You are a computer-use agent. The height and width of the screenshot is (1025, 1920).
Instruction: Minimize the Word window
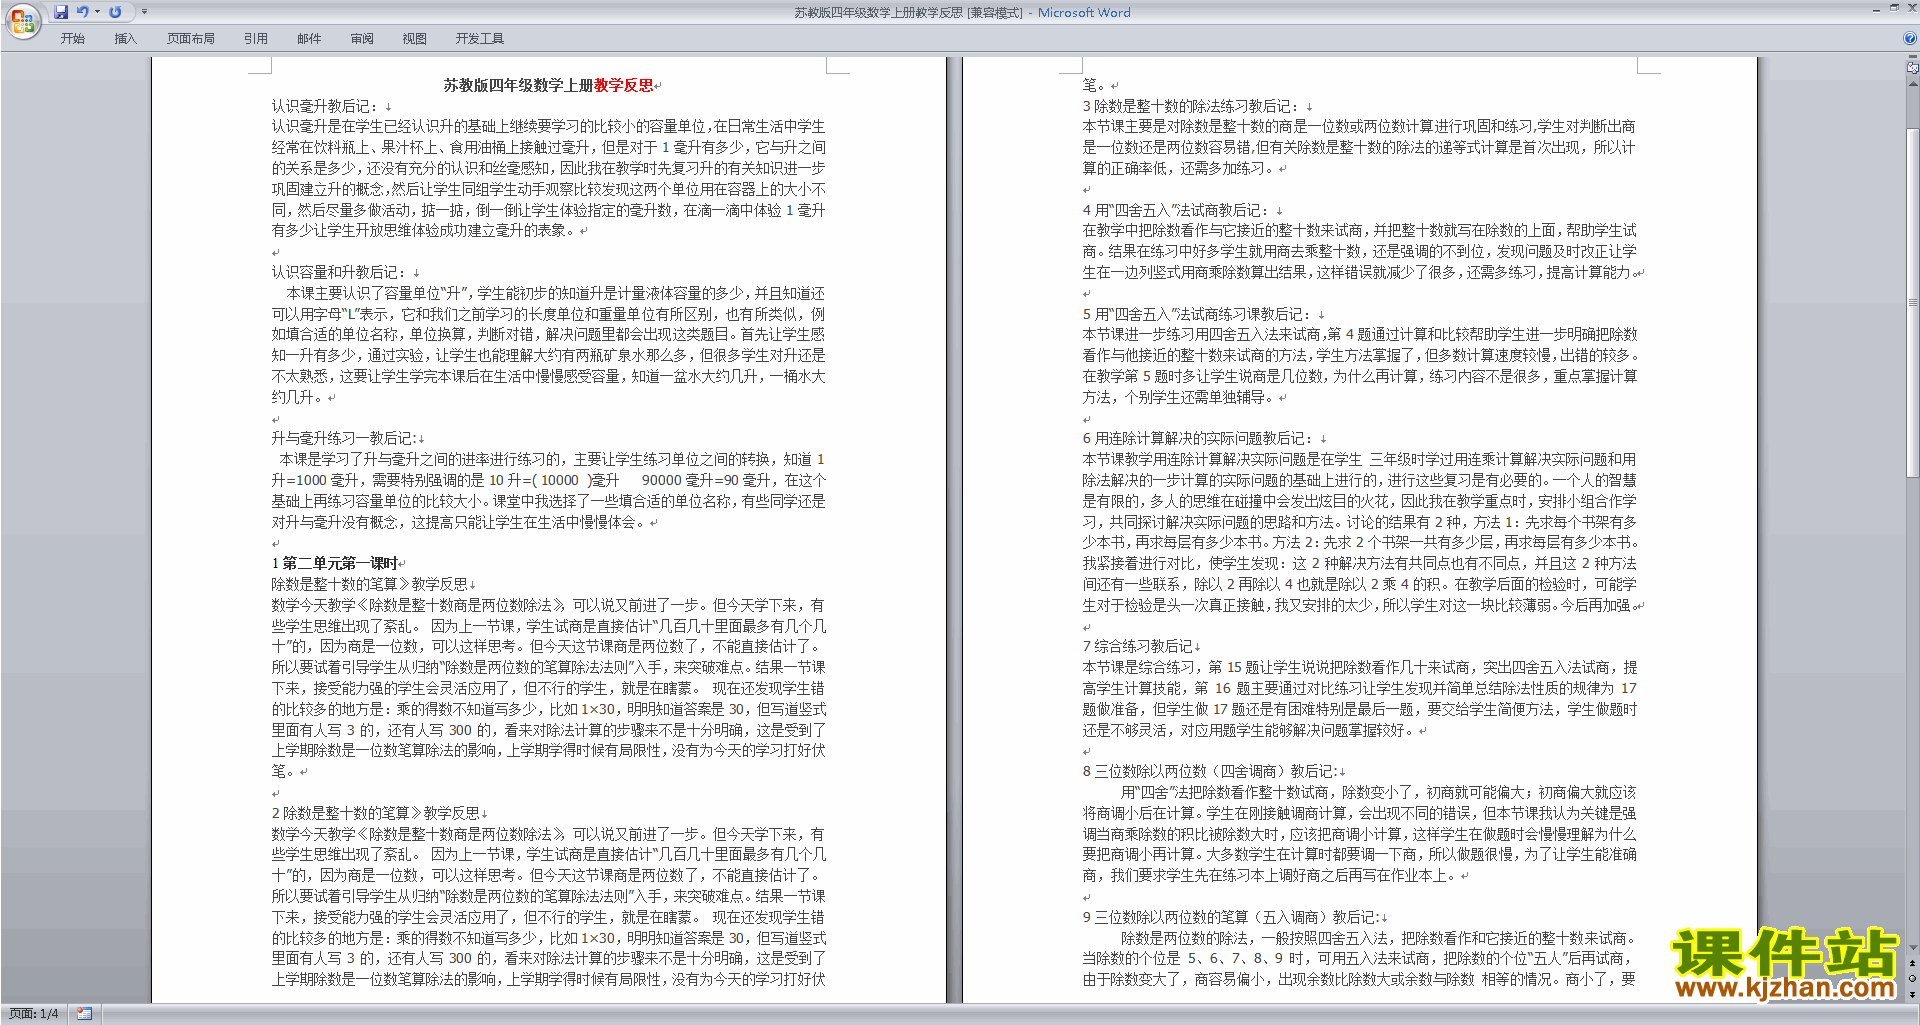coord(1875,9)
